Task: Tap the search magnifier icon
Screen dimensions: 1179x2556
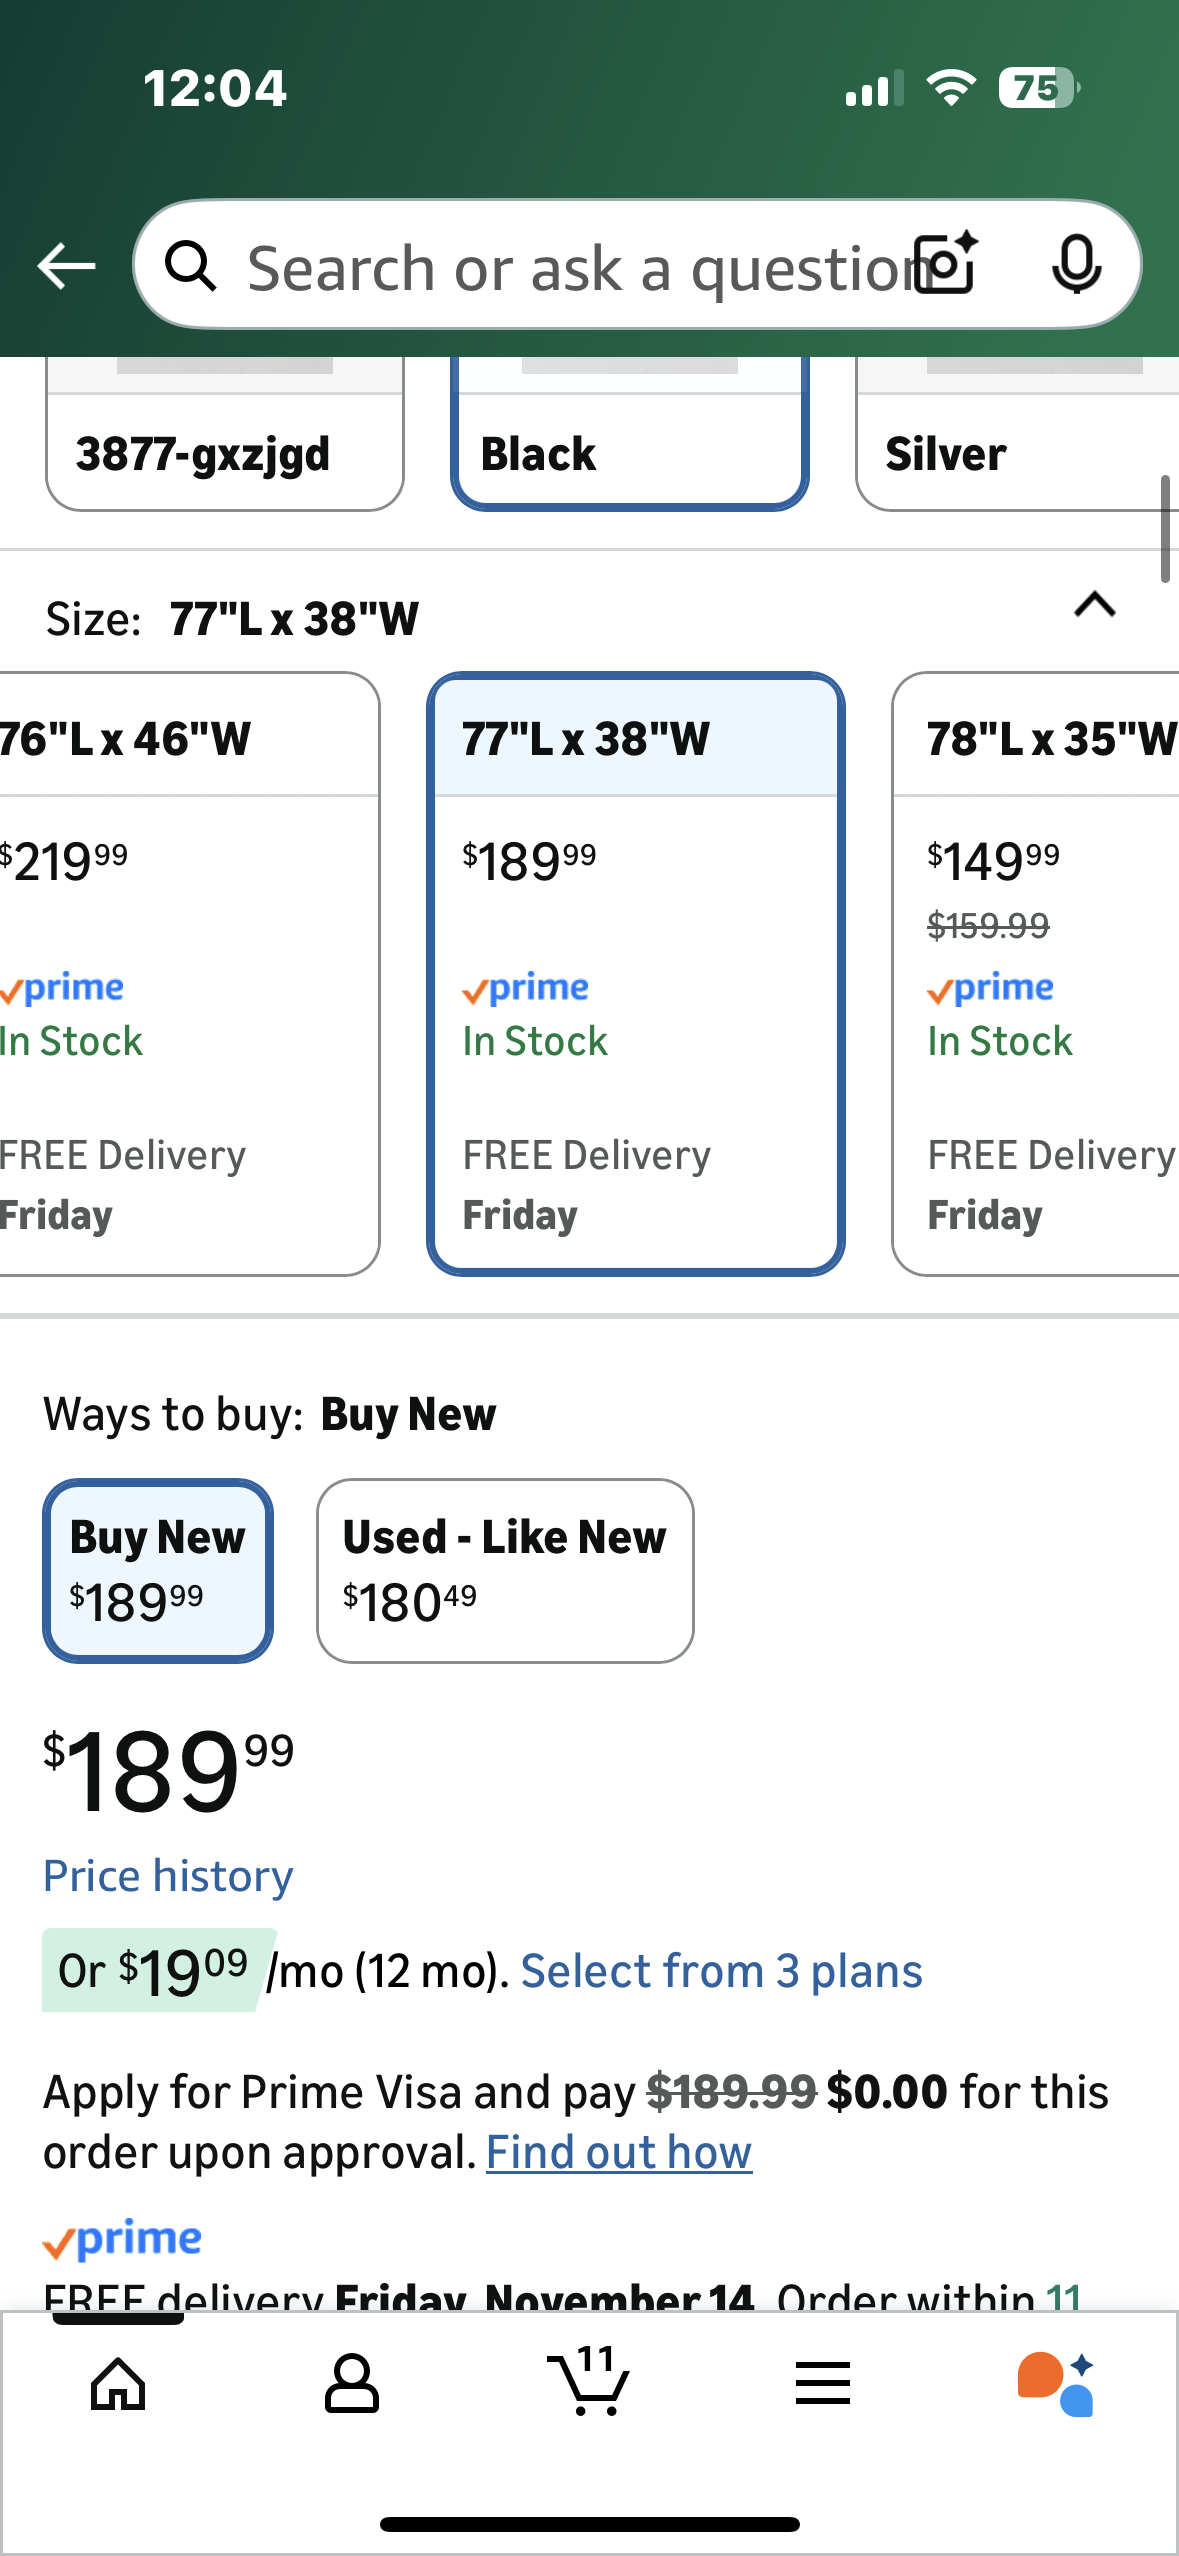Action: pos(190,267)
